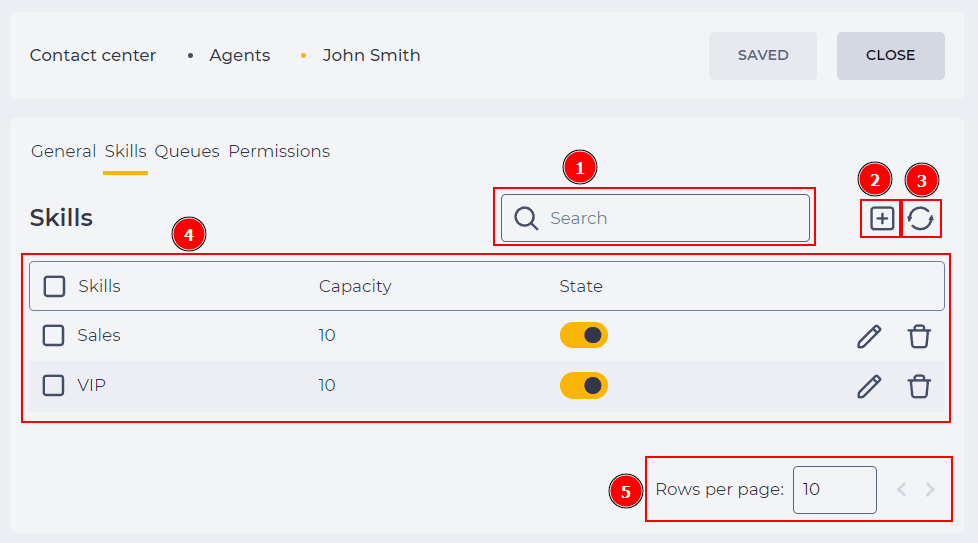Click the add skill plus icon
The width and height of the screenshot is (978, 543).
[881, 219]
